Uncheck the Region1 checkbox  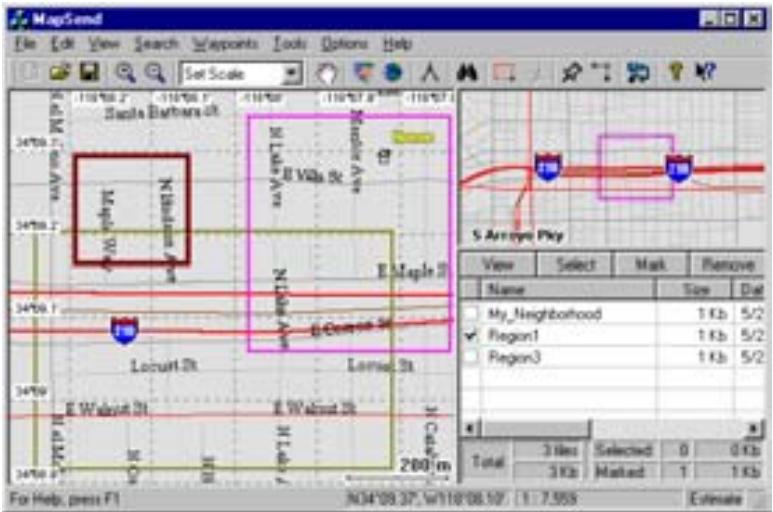point(472,336)
